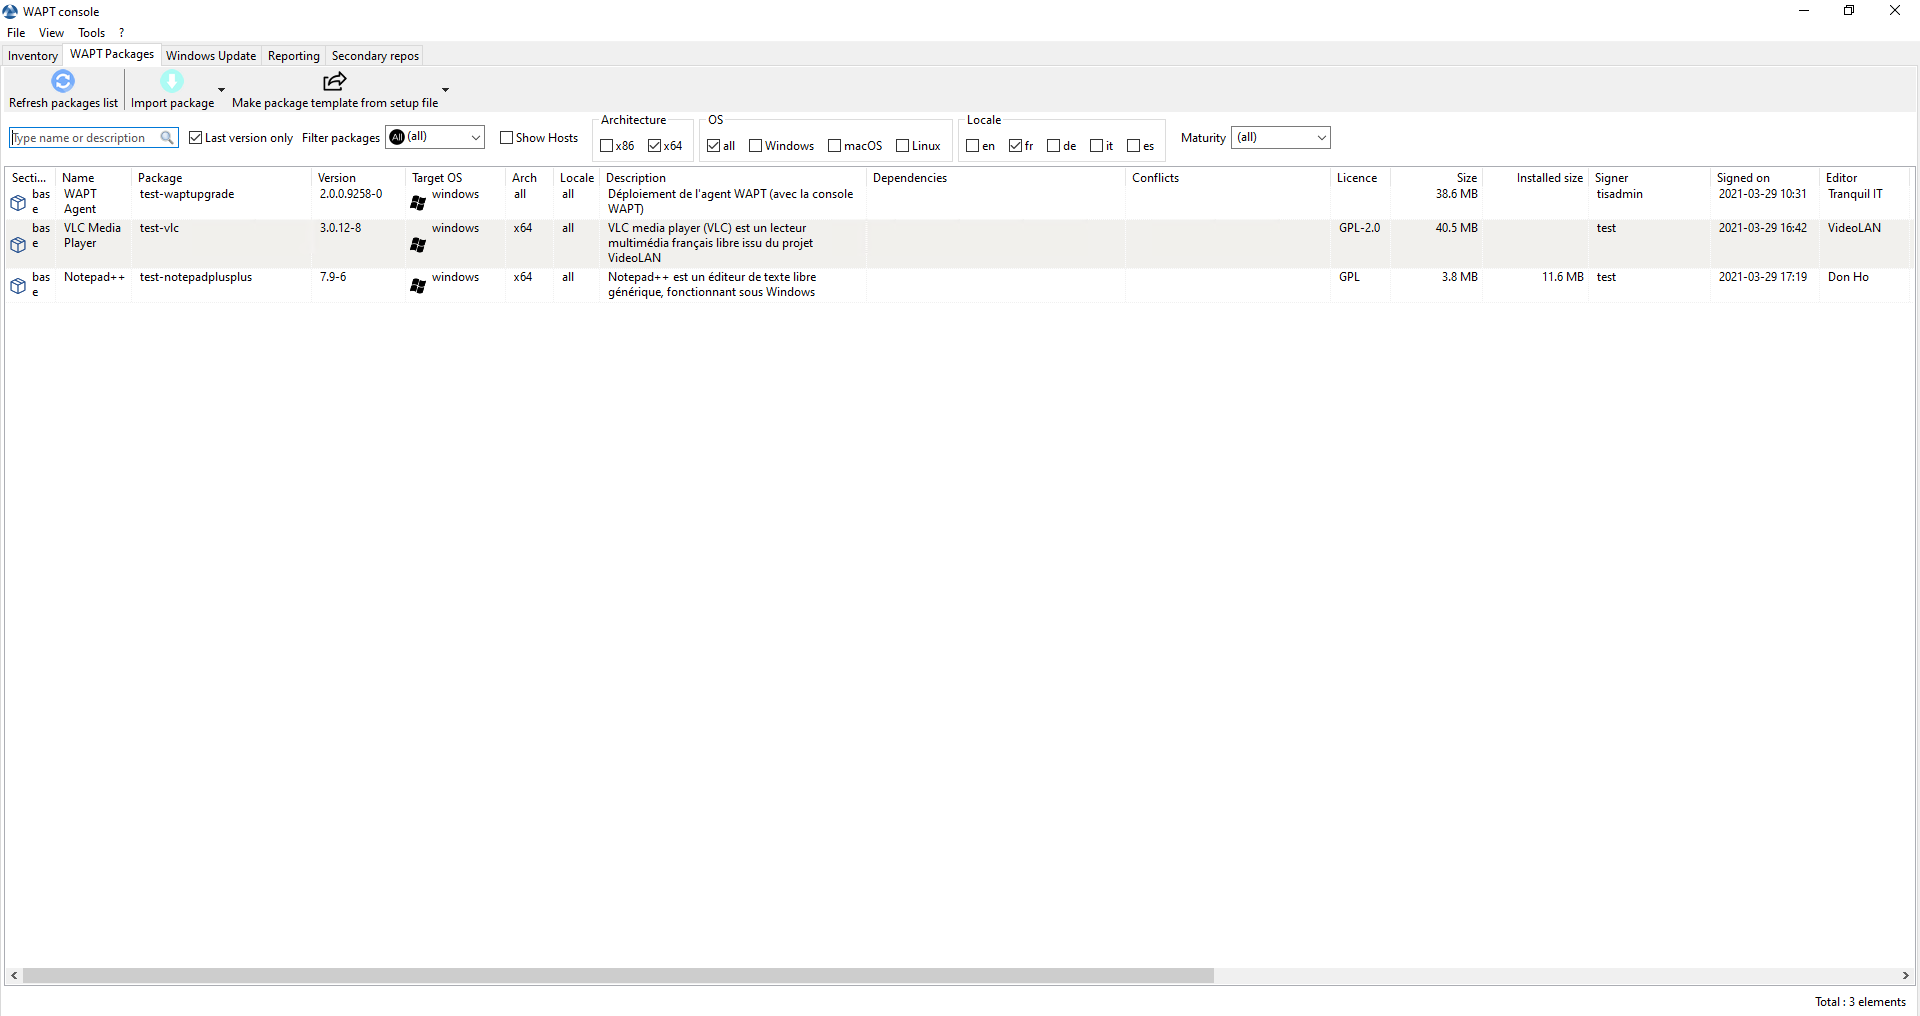
Task: Switch to the Windows Update tab
Action: (x=210, y=56)
